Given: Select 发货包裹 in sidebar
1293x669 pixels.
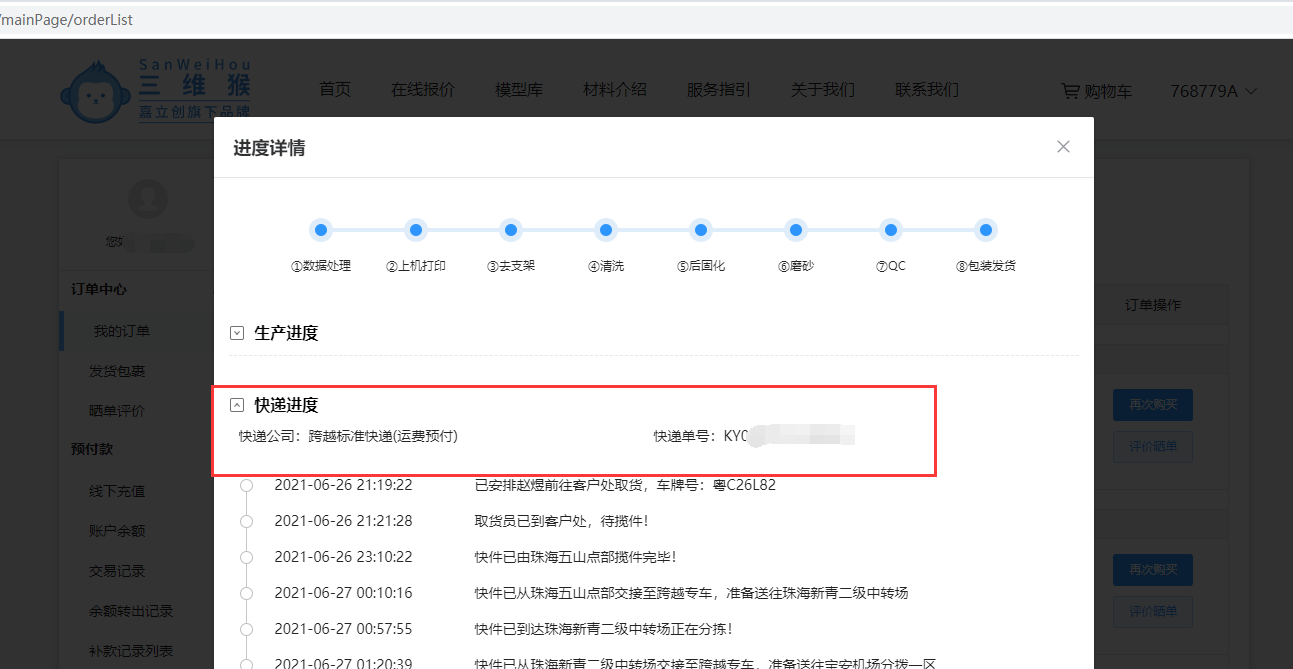Looking at the screenshot, I should pos(117,371).
